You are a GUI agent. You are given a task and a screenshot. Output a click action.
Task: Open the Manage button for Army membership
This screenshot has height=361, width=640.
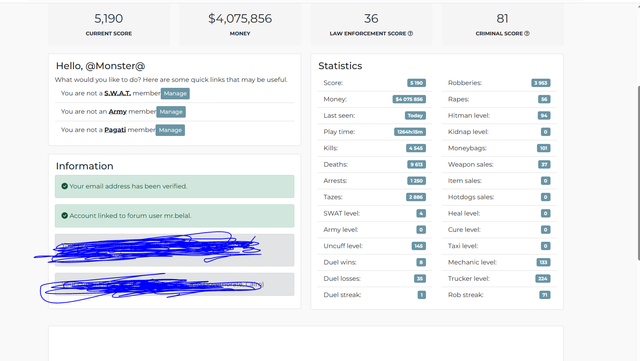click(171, 112)
